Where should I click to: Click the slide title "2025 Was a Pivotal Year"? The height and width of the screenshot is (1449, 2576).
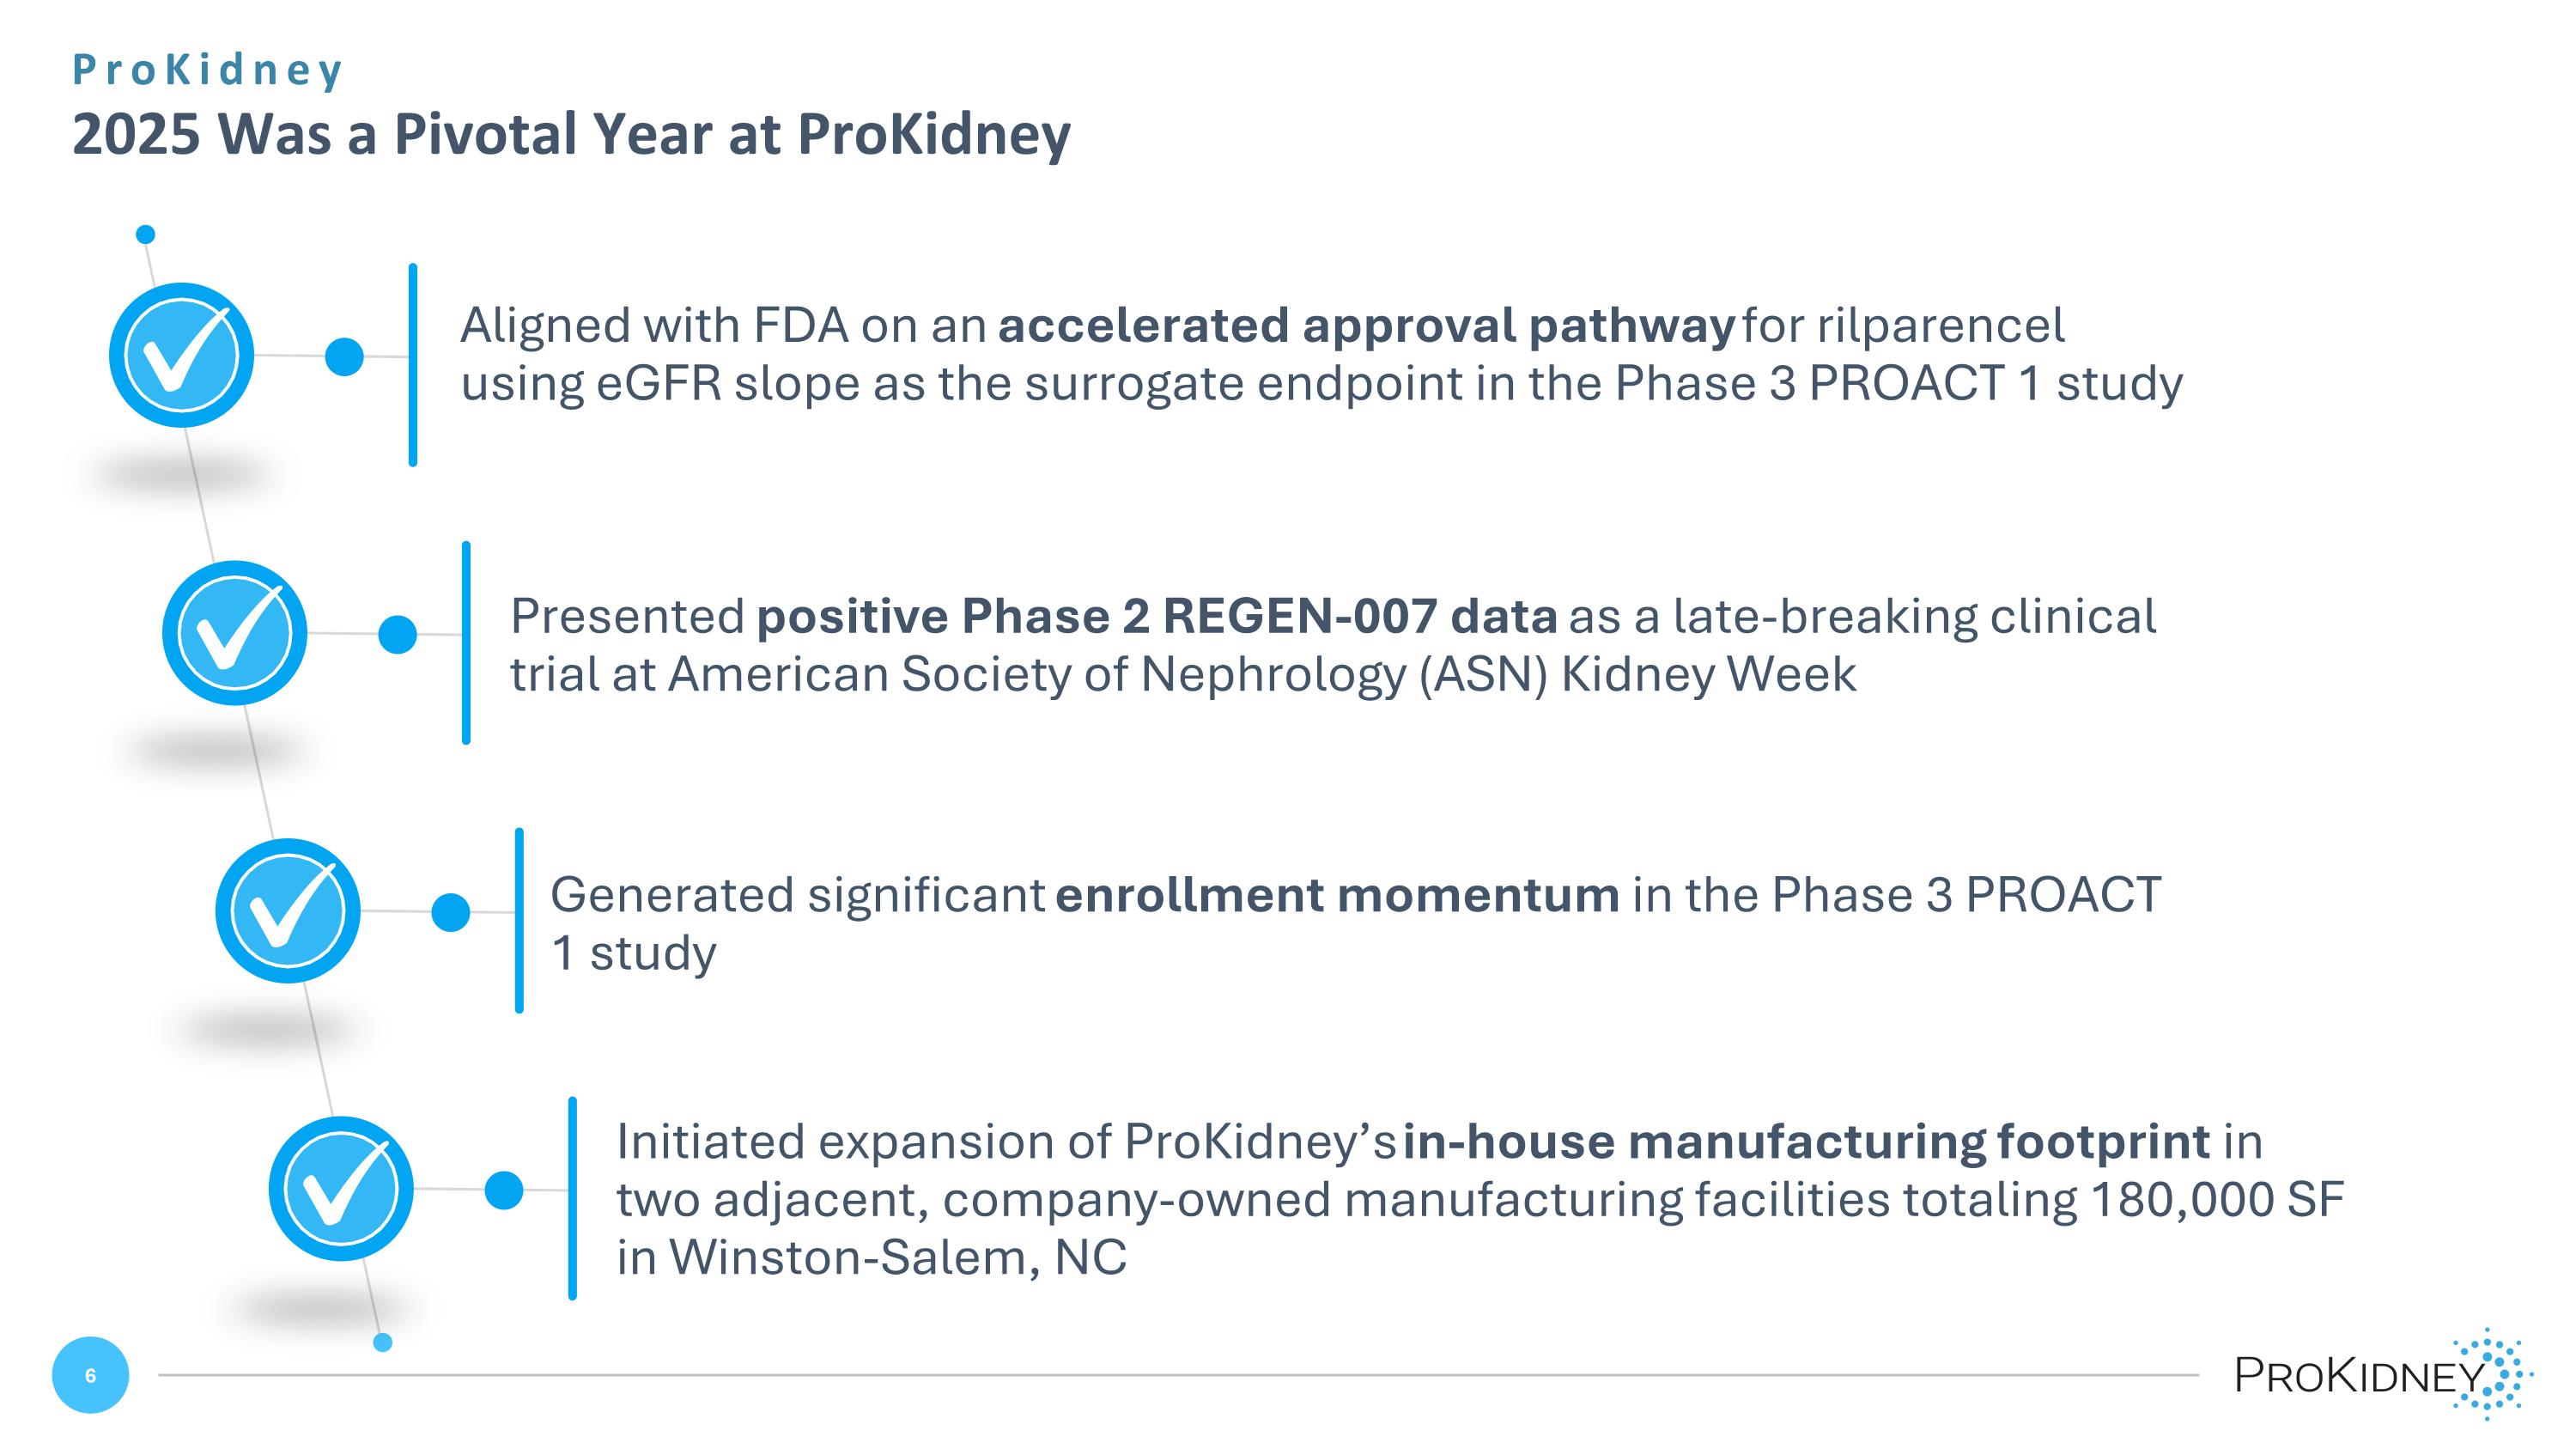(x=571, y=134)
